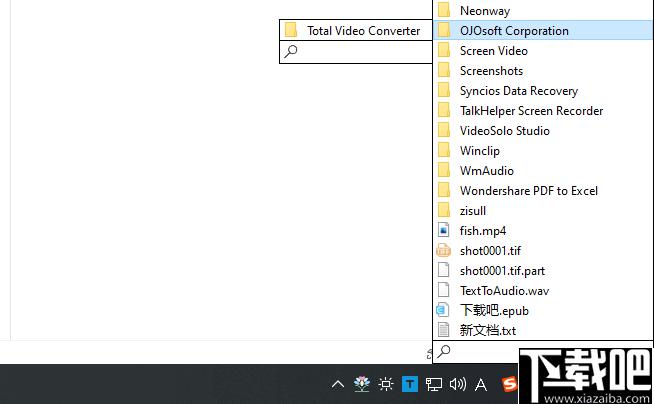Click the VideoSolo Studio folder icon
The image size is (654, 404).
pyautogui.click(x=444, y=130)
